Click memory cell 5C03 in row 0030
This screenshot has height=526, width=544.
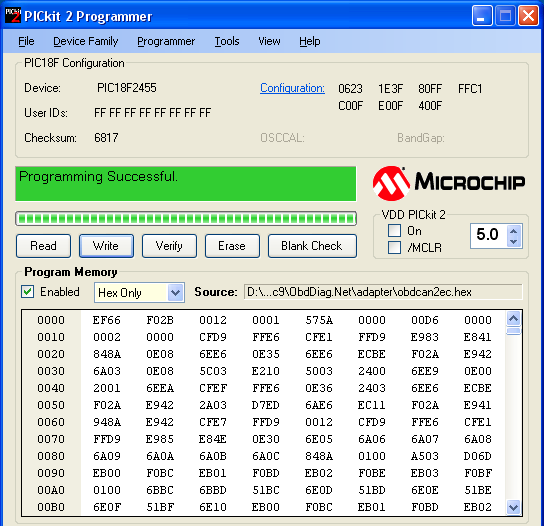(213, 371)
